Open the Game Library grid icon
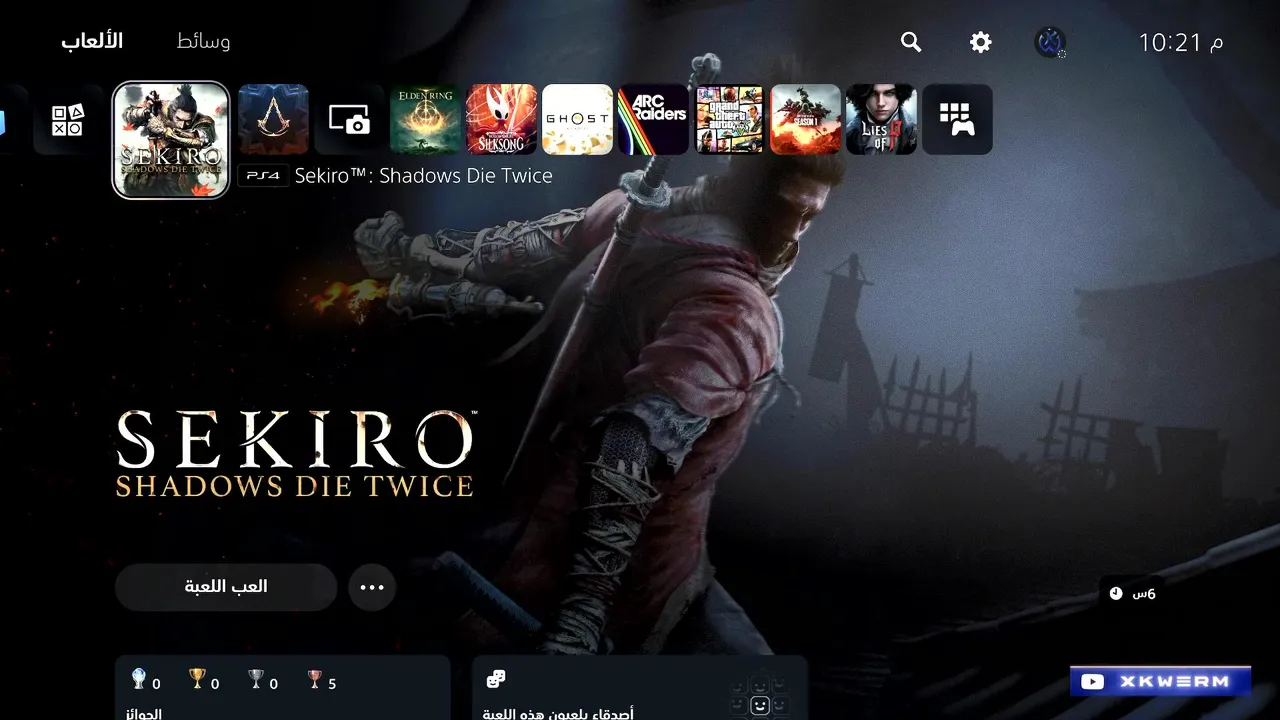Screen dimensions: 1280x720 [957, 119]
